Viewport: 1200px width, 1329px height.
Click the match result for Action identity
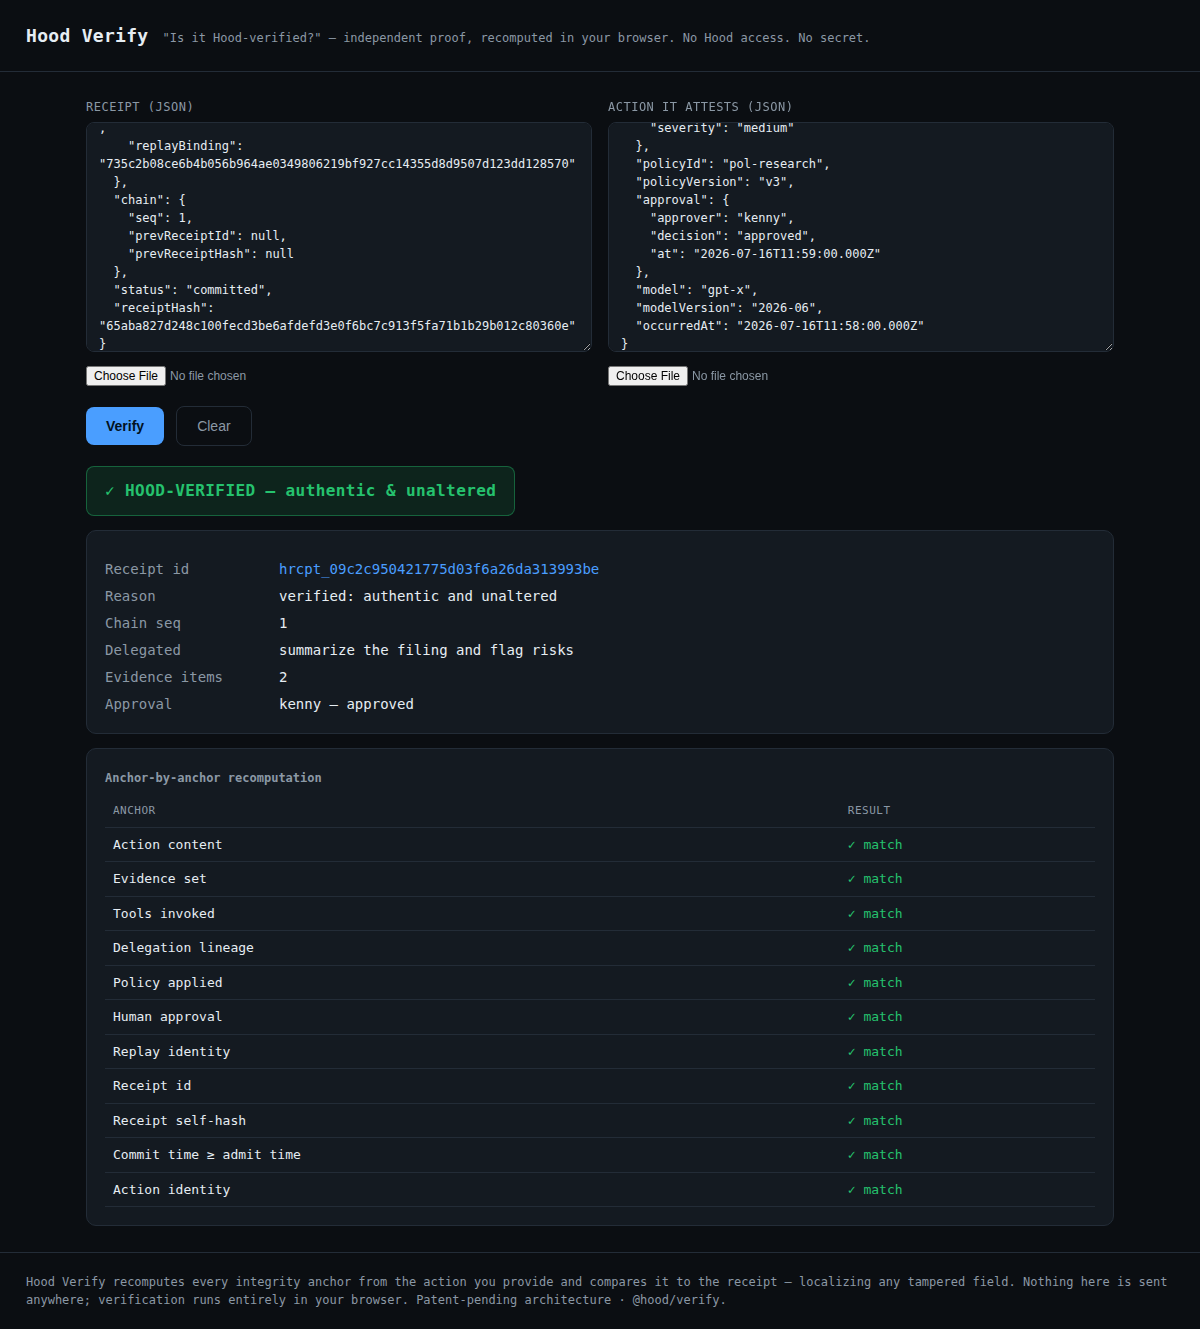pyautogui.click(x=875, y=1190)
